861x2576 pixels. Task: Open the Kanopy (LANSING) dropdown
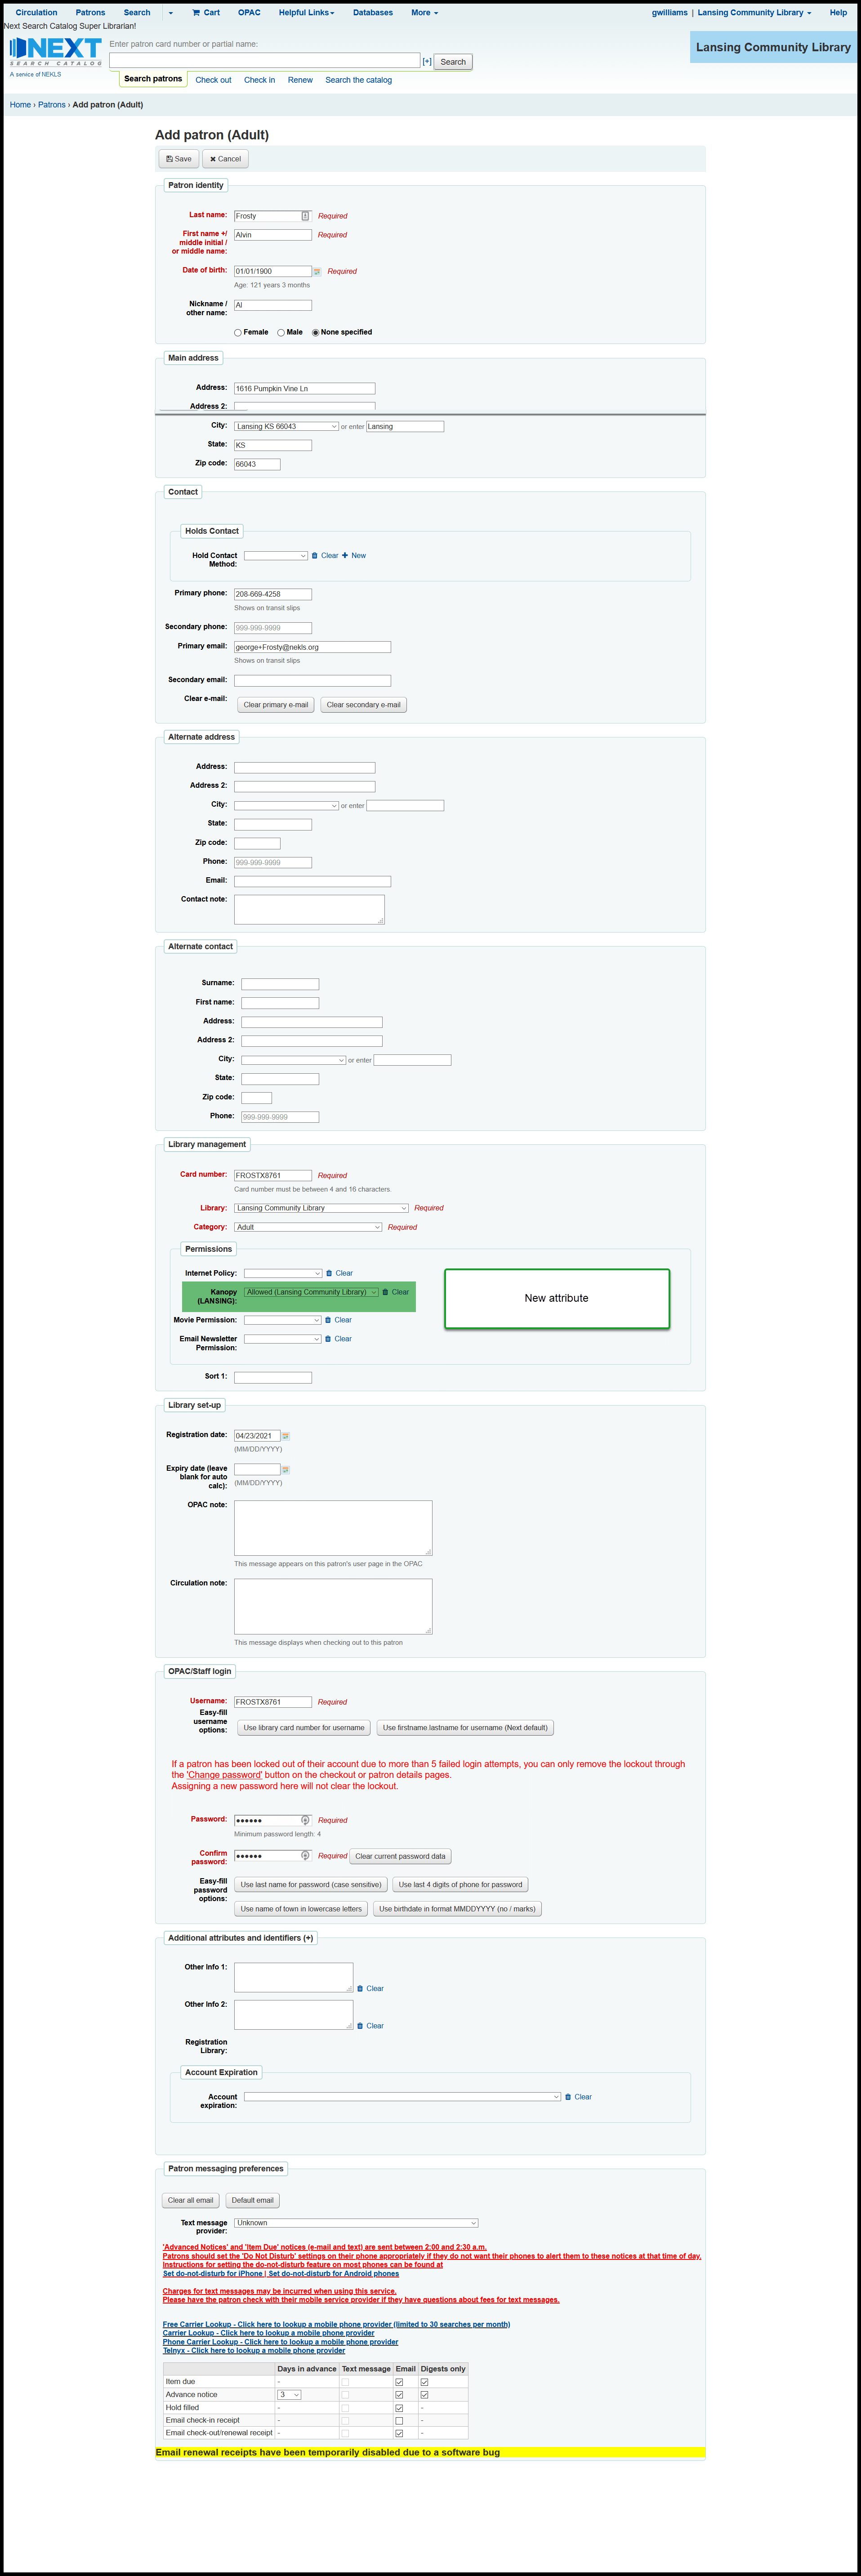pyautogui.click(x=311, y=1292)
